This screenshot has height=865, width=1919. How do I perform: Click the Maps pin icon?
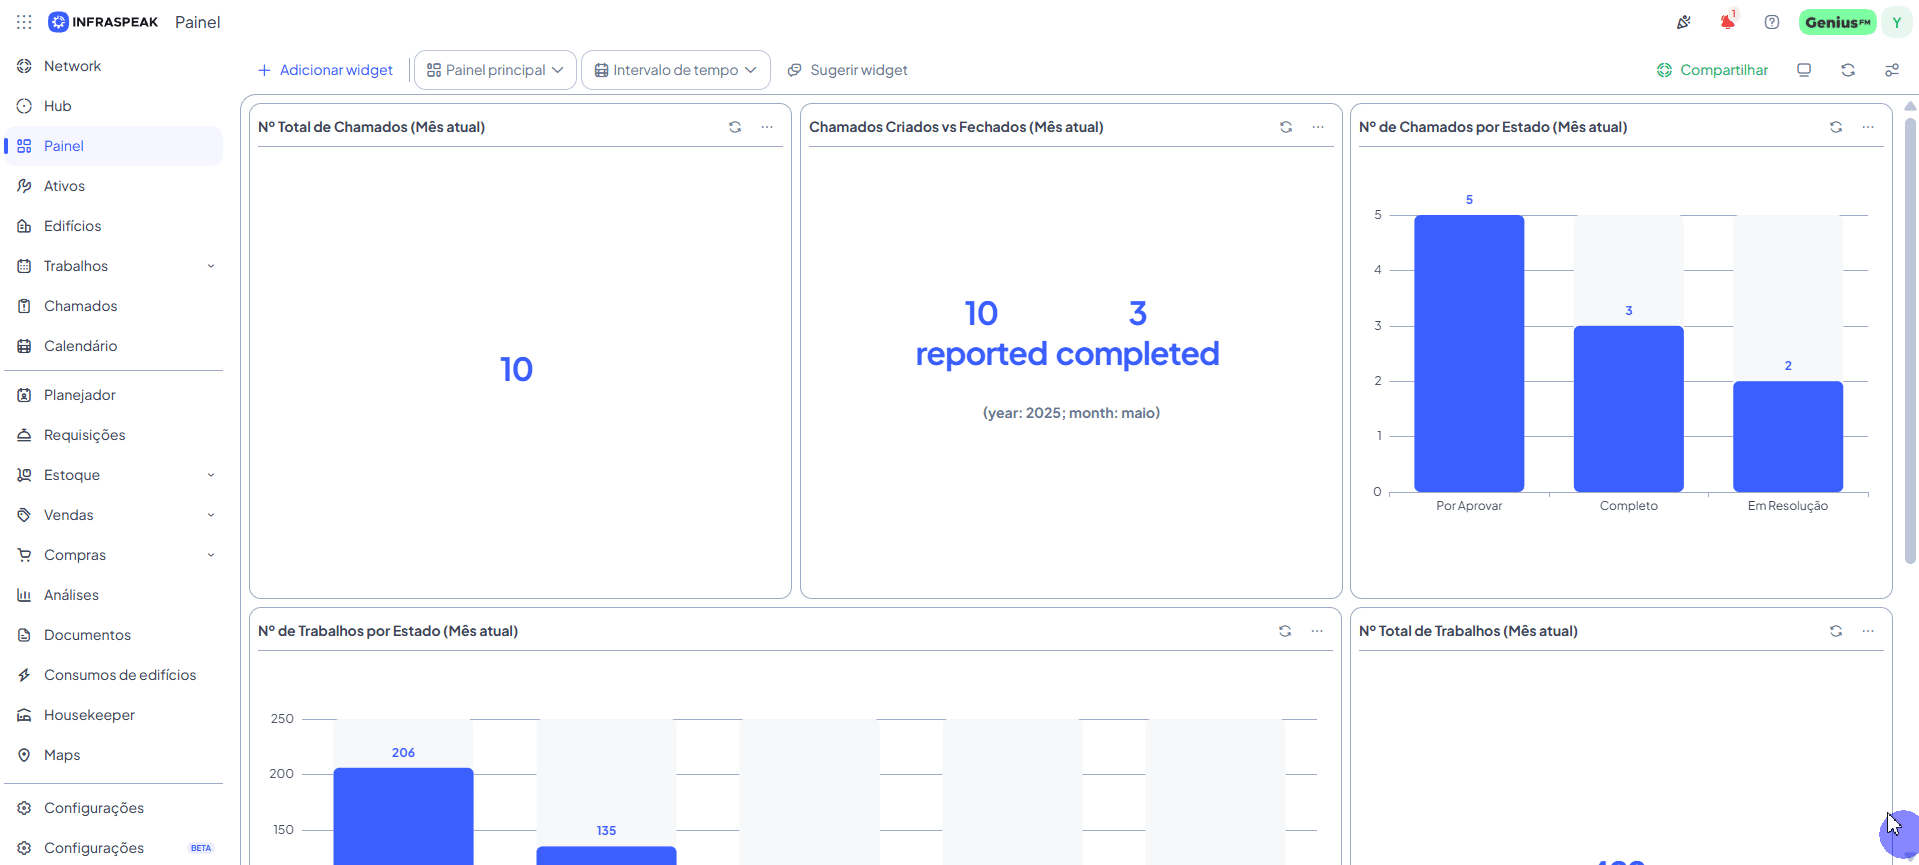(x=24, y=755)
